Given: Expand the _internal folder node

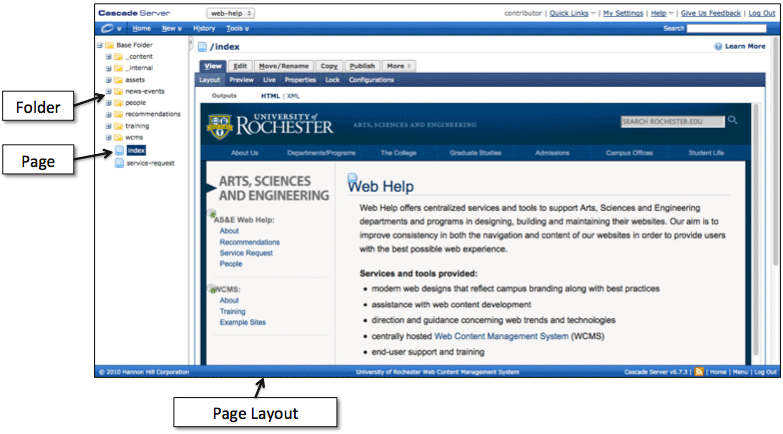Looking at the screenshot, I should (x=108, y=68).
